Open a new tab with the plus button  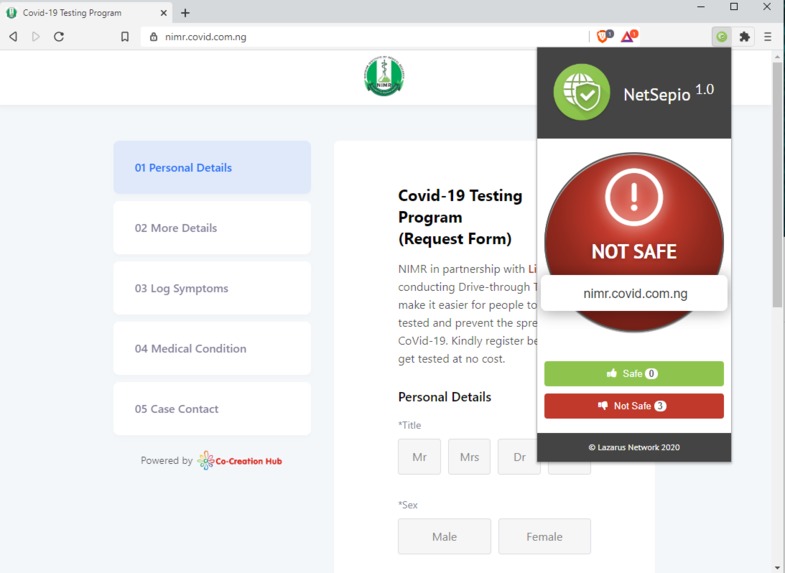(x=185, y=13)
